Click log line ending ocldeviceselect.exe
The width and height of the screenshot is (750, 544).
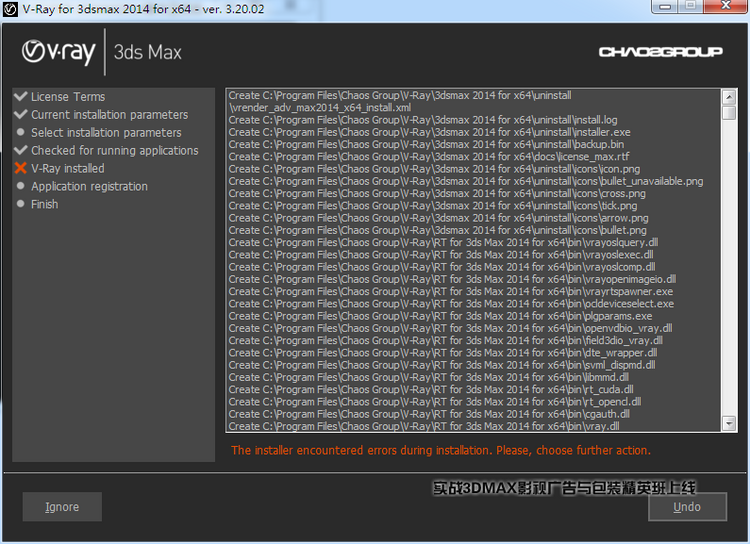pyautogui.click(x=451, y=304)
